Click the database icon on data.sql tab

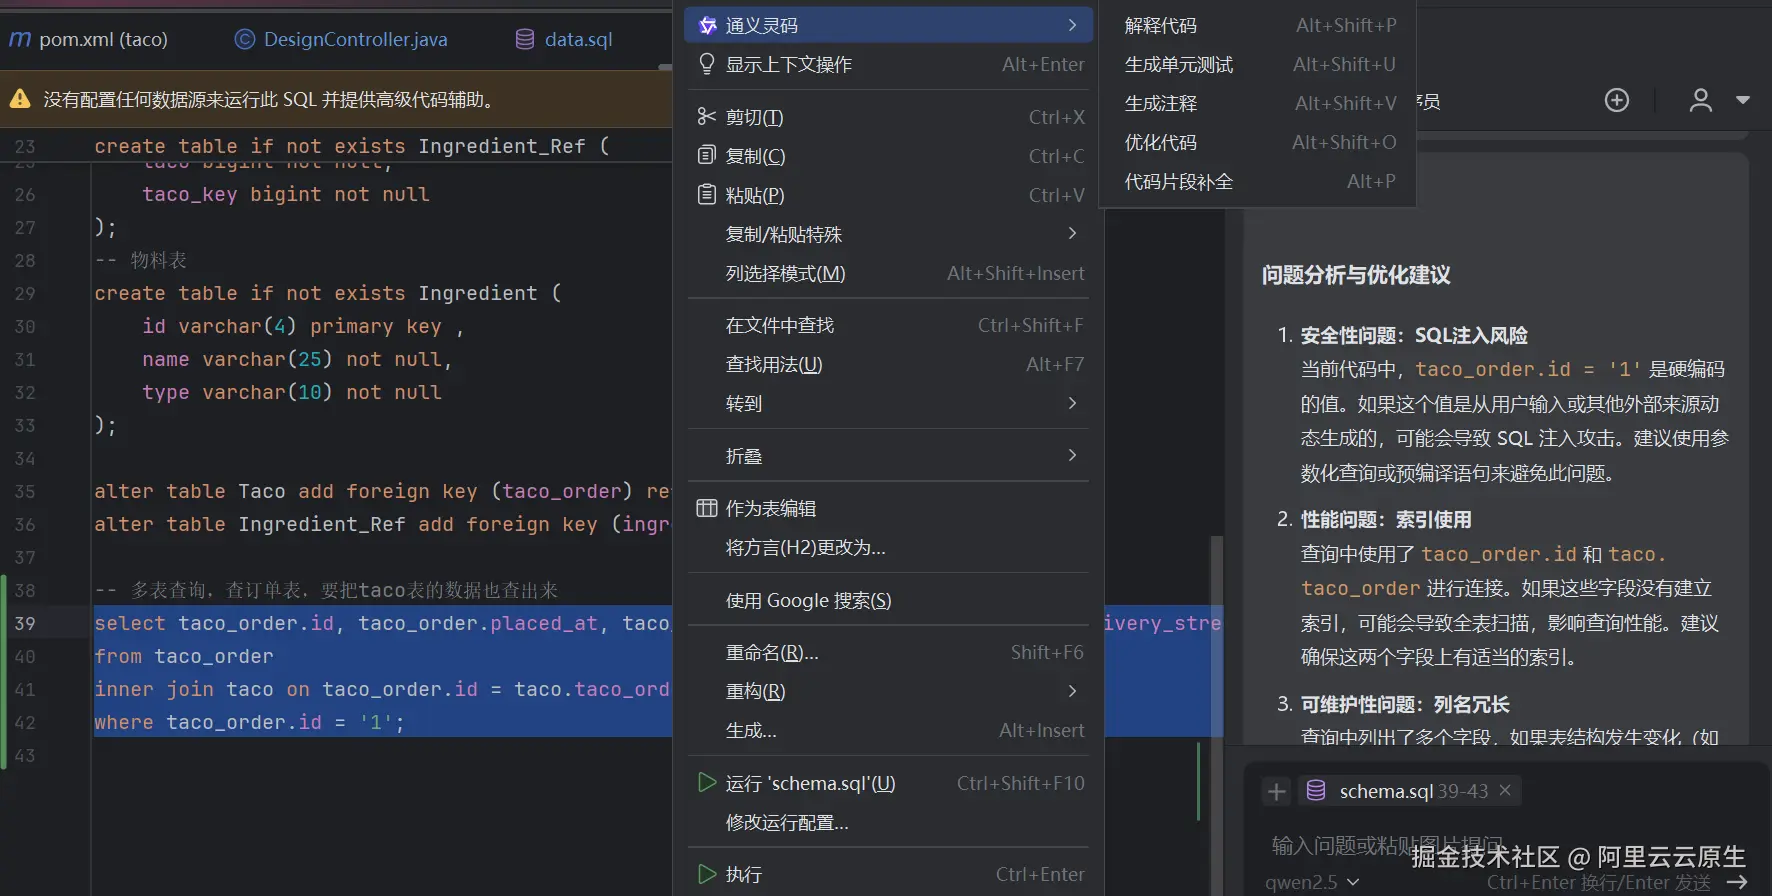point(525,39)
